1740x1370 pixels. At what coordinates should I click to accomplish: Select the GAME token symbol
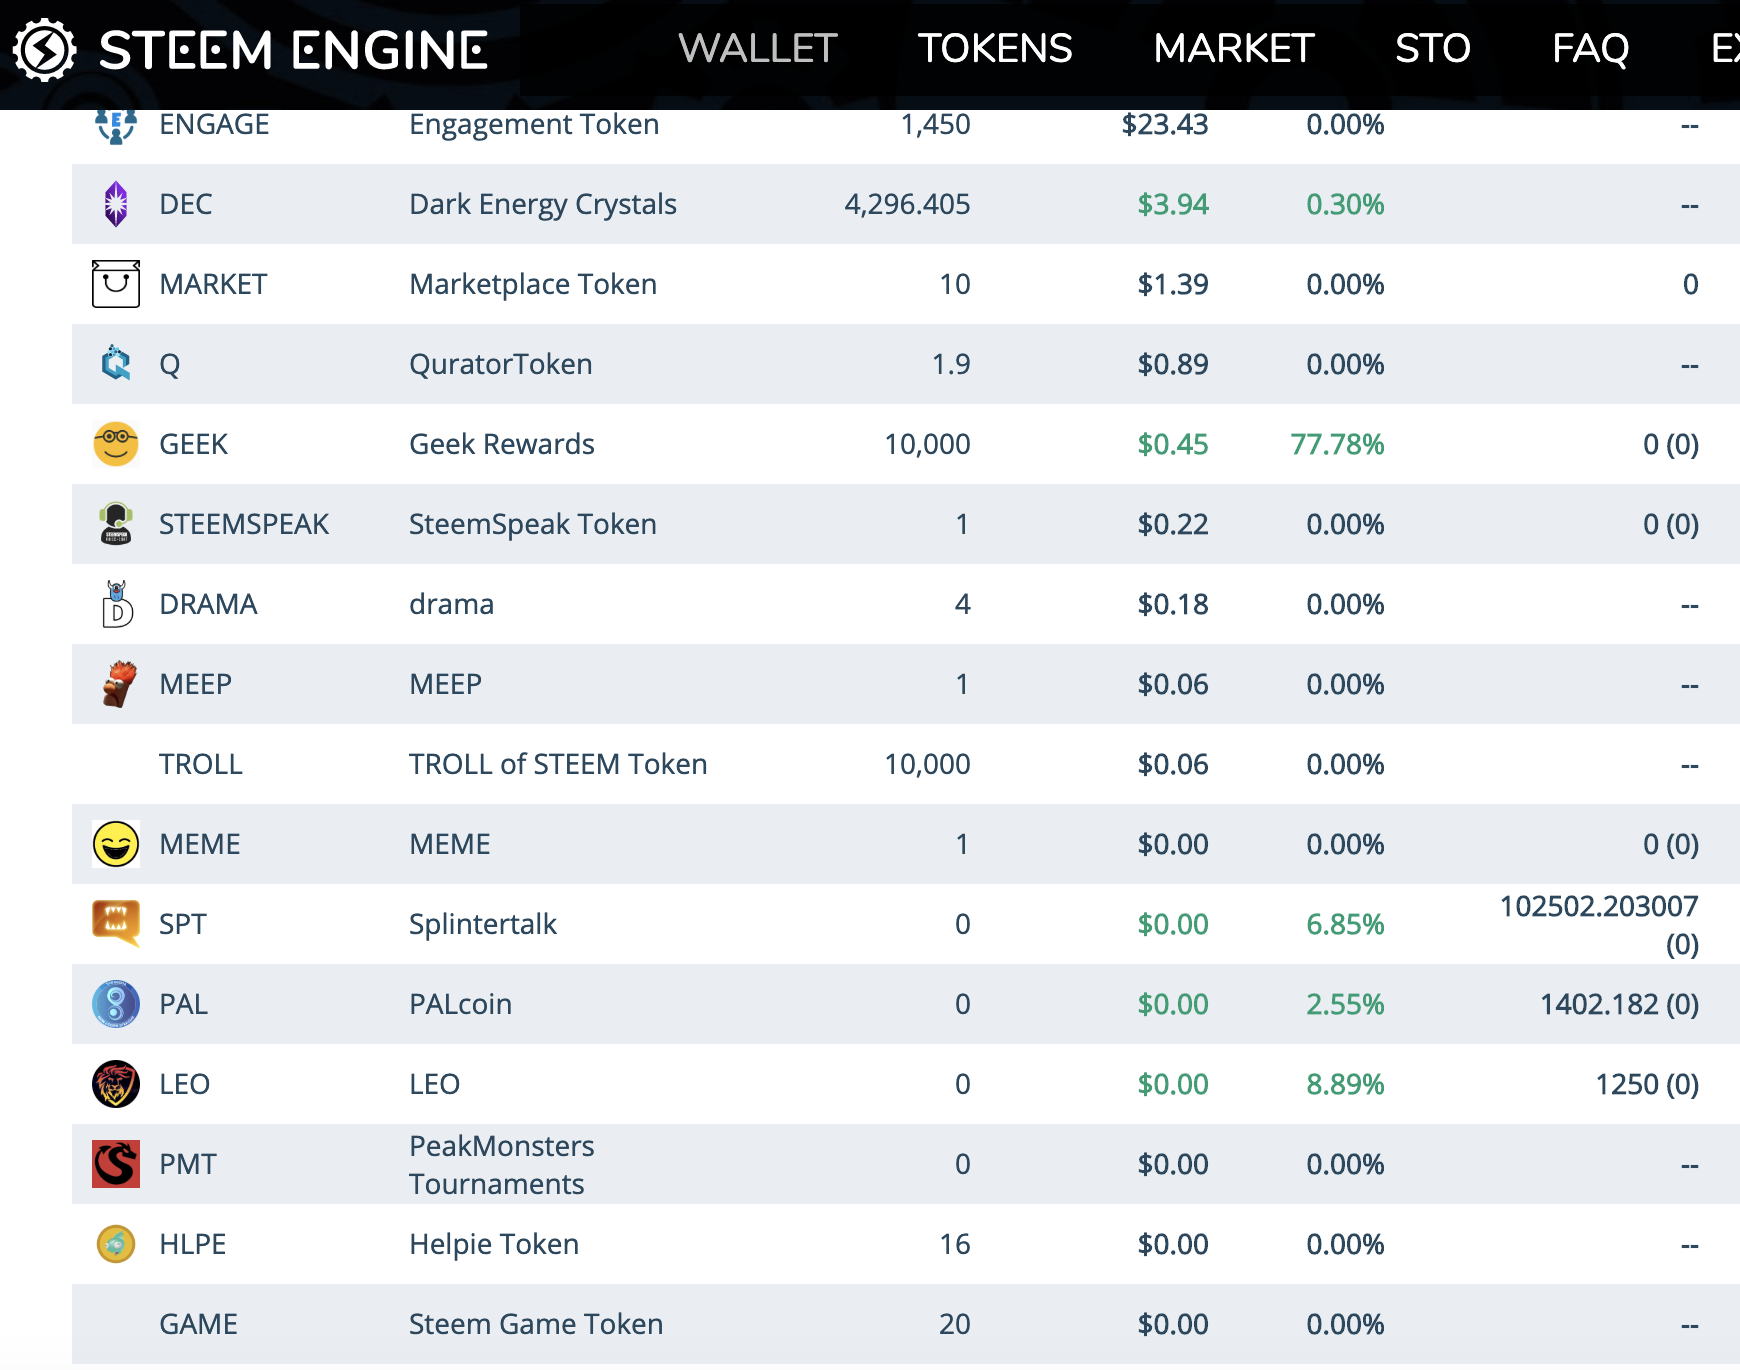click(199, 1324)
